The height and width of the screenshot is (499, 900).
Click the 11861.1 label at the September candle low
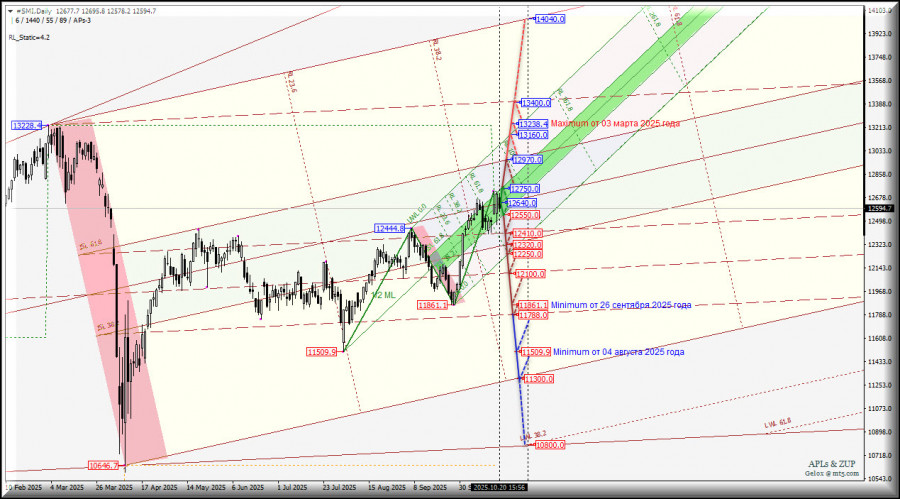pyautogui.click(x=433, y=305)
